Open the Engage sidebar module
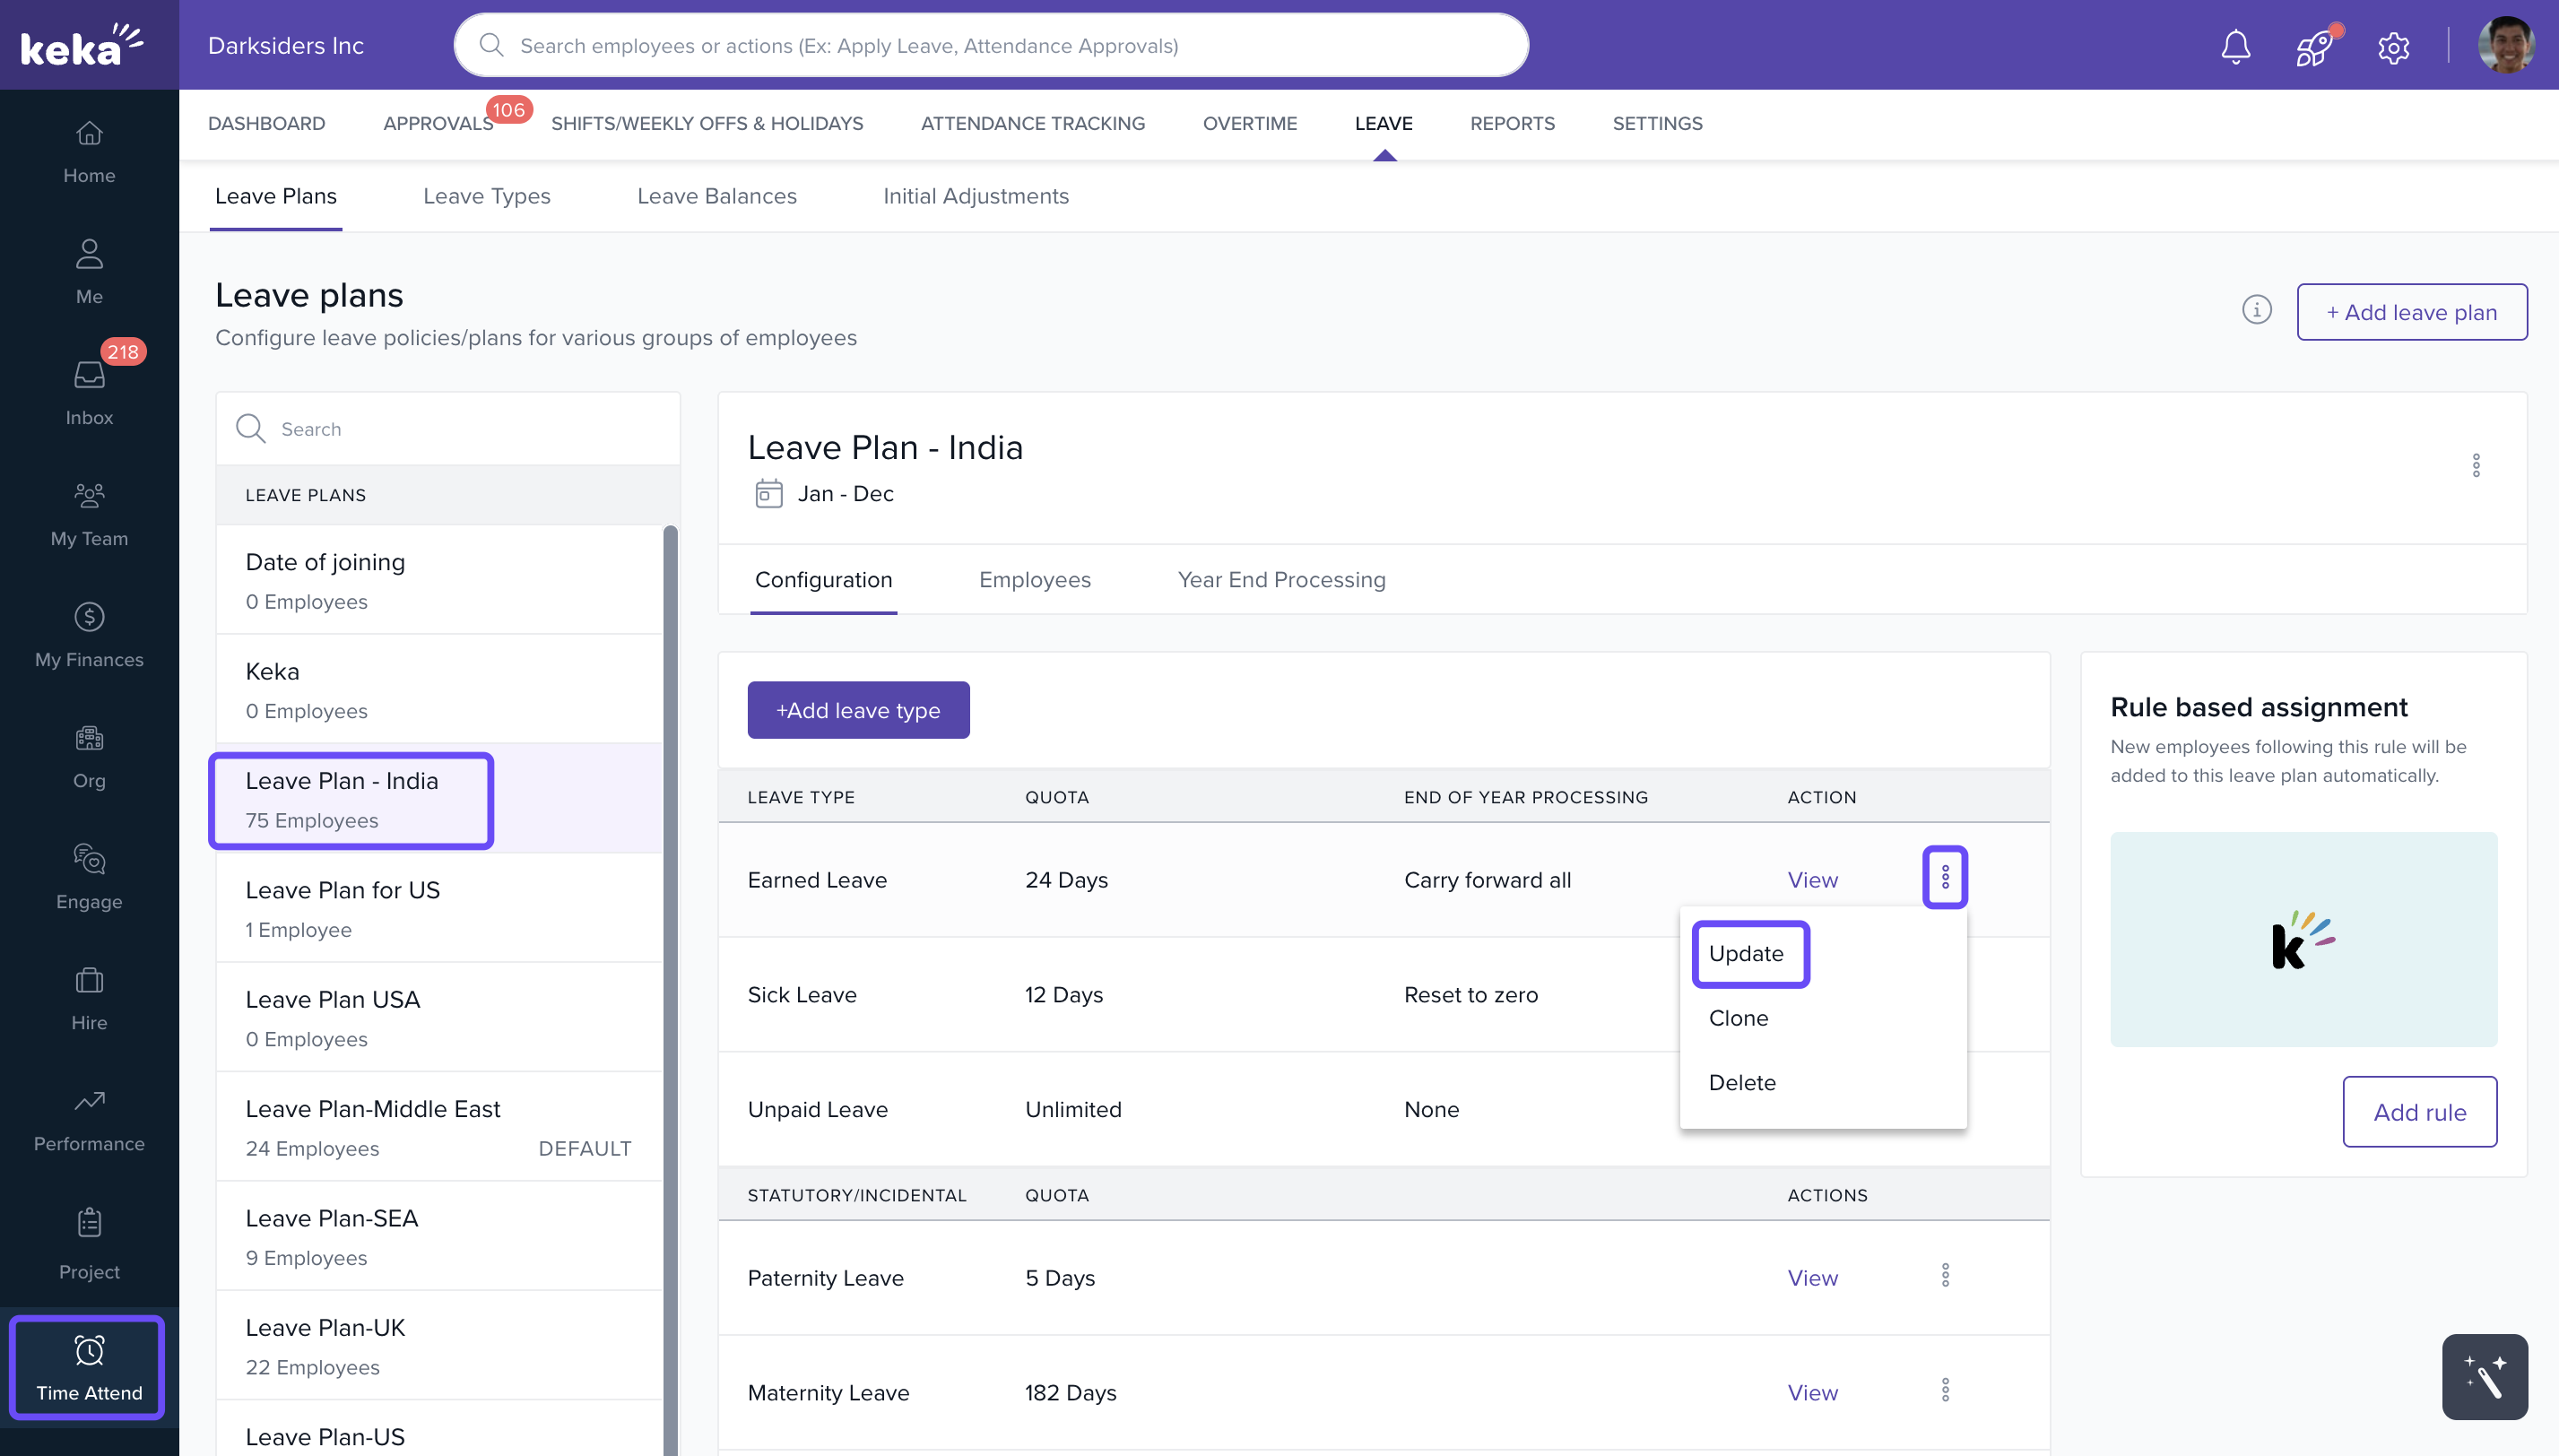 [x=89, y=876]
